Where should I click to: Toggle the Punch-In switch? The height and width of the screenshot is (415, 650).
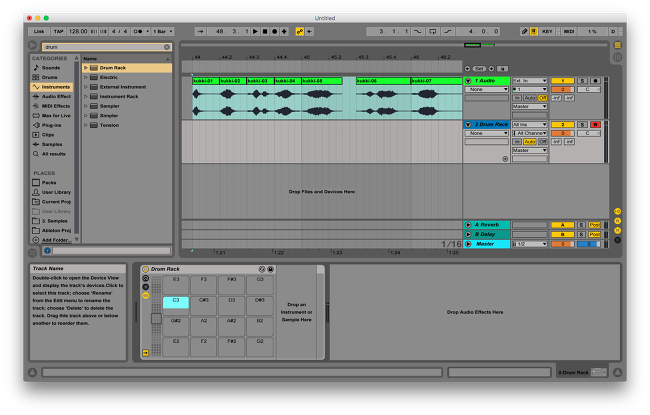point(417,32)
